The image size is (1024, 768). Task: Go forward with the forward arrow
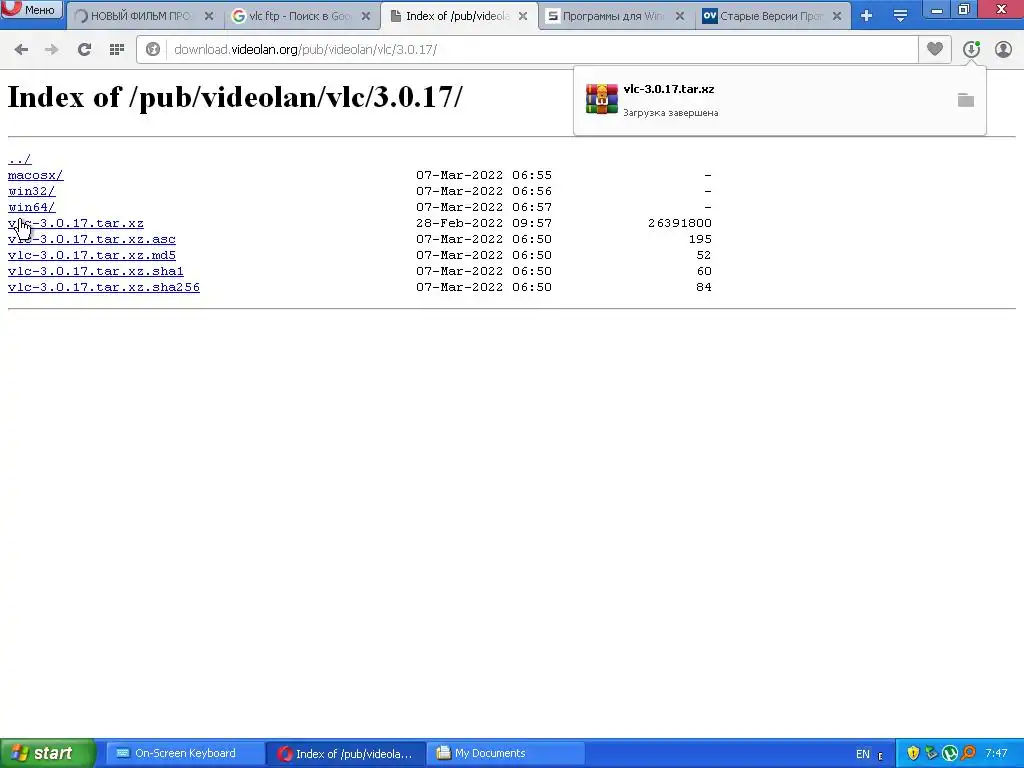52,50
